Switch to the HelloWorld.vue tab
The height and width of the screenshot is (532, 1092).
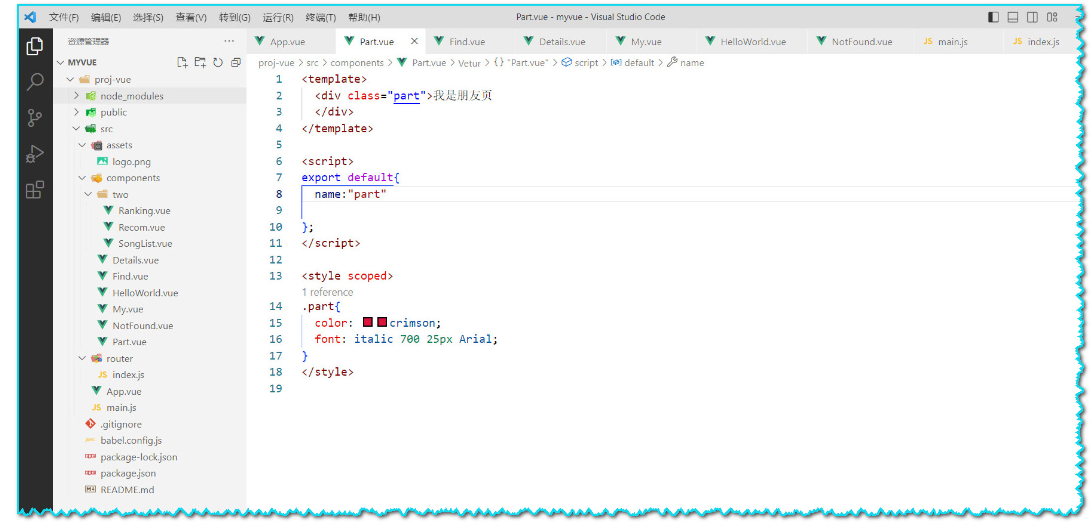coord(753,41)
